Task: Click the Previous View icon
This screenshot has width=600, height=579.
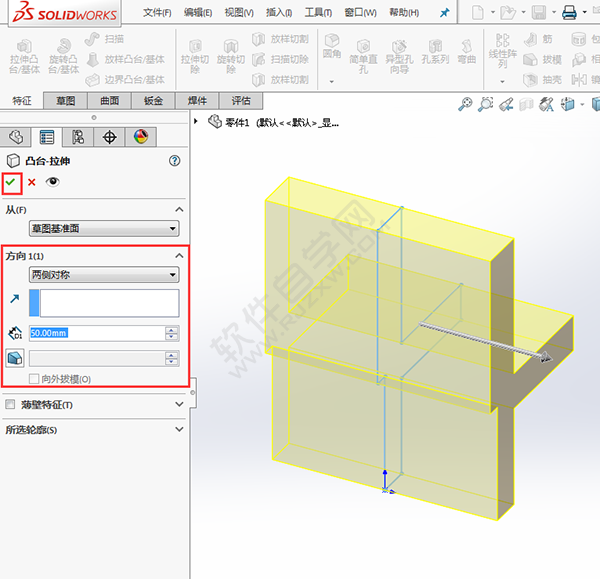Action: (x=506, y=104)
